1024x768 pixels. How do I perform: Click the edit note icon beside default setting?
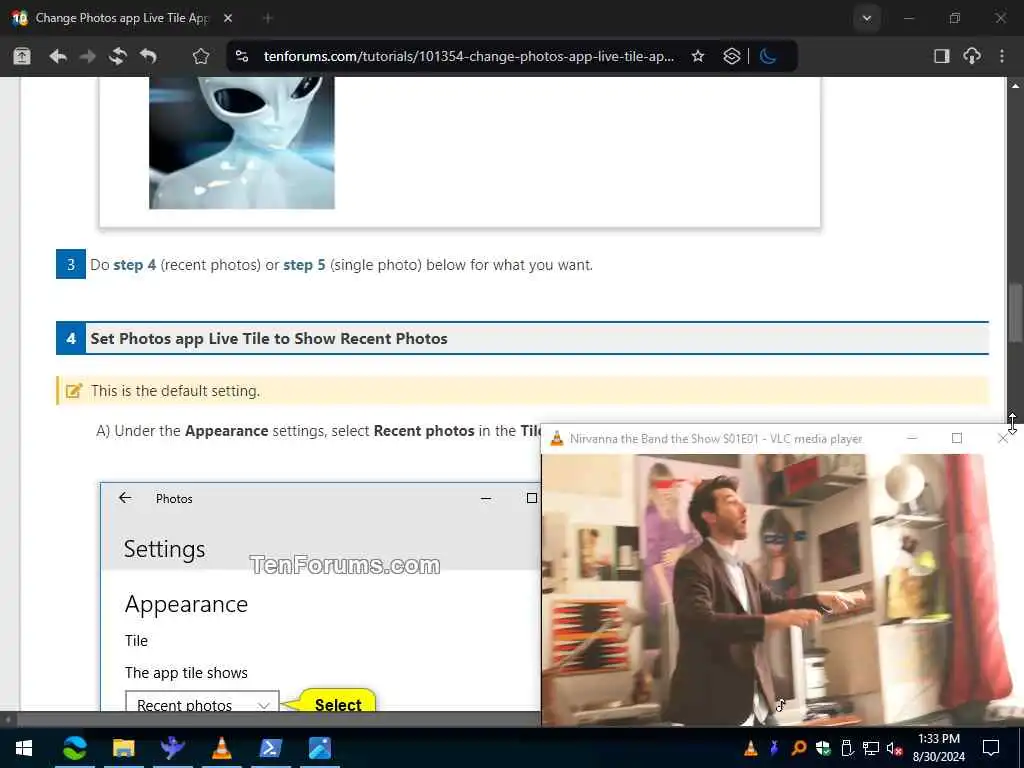coord(74,391)
